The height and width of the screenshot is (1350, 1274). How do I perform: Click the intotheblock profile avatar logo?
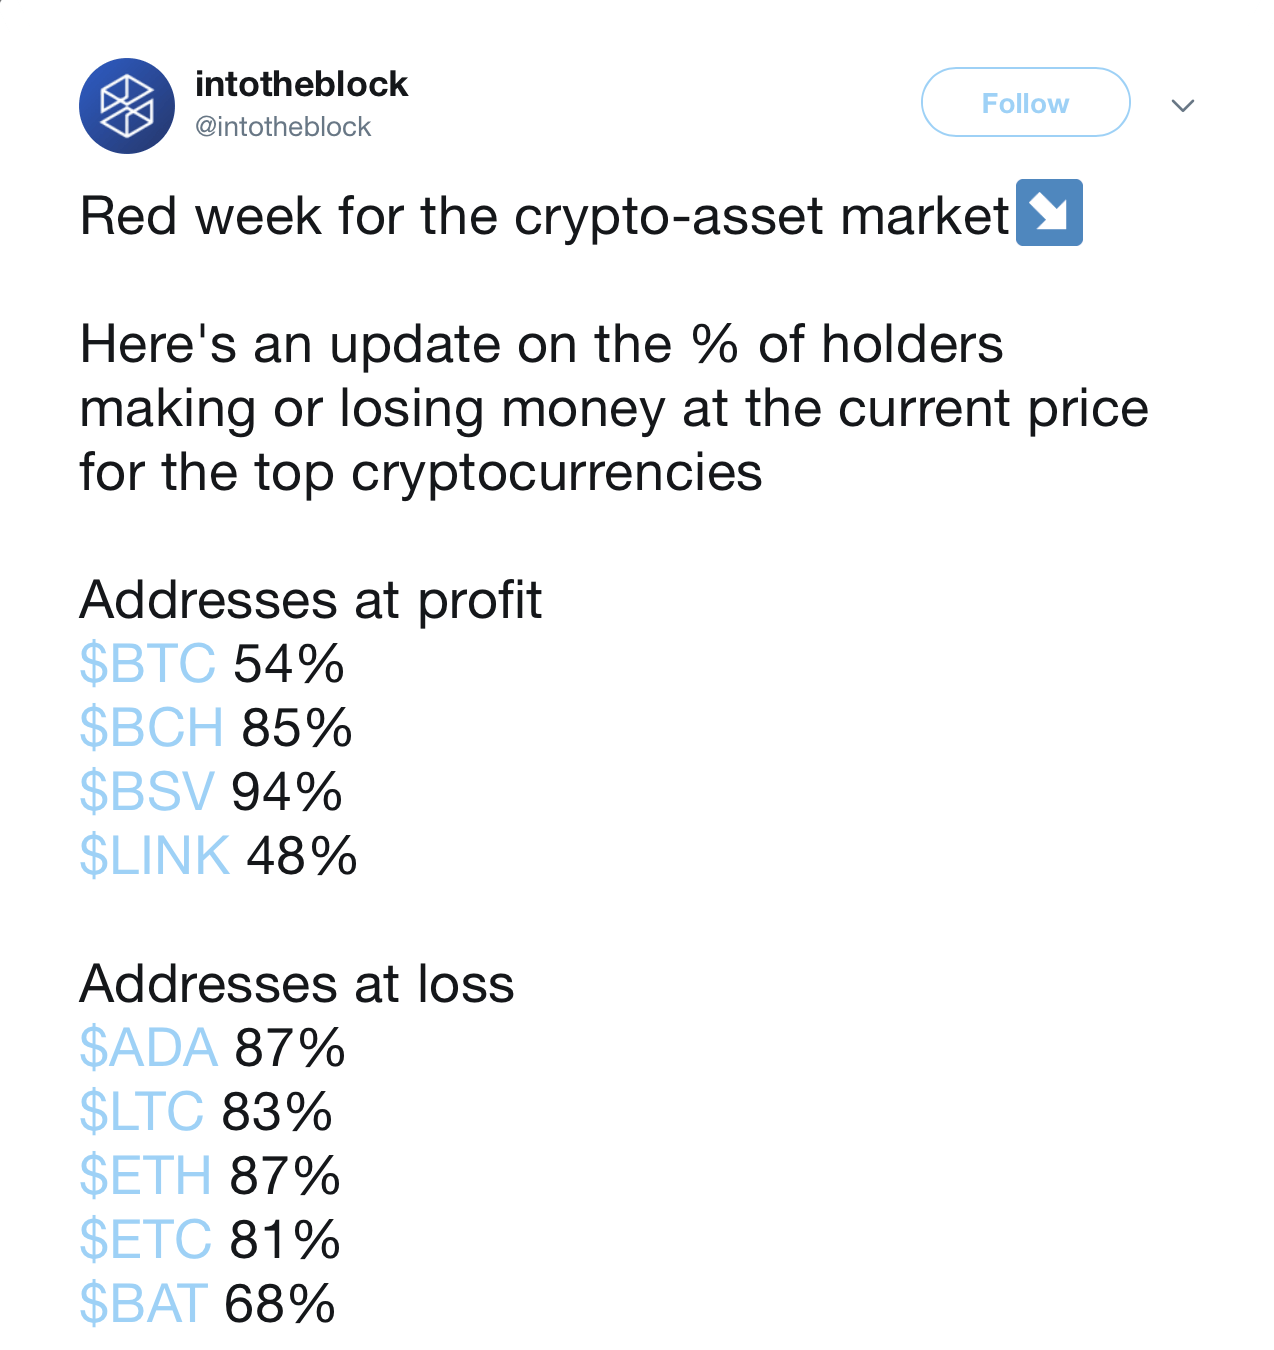click(x=127, y=106)
